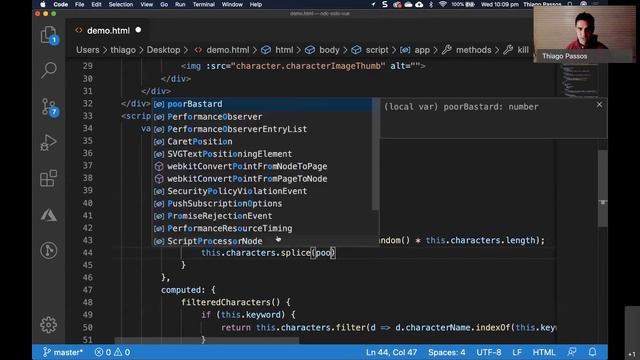Click thiago in the breadcrumb
640x360 pixels.
point(123,50)
